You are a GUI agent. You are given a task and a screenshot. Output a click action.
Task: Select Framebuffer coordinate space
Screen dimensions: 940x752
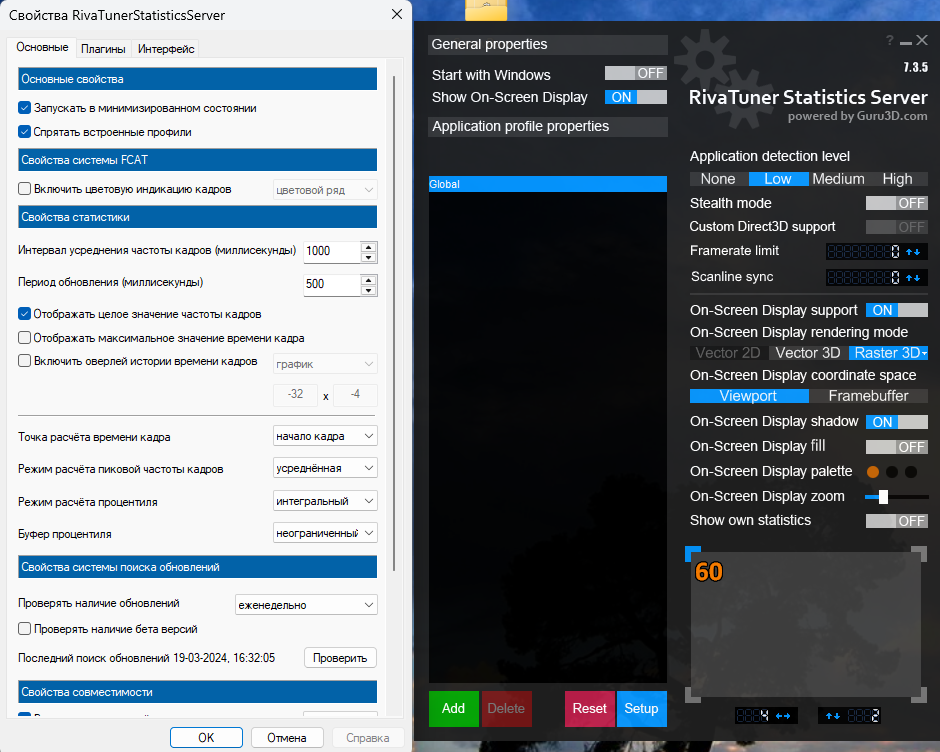[869, 396]
